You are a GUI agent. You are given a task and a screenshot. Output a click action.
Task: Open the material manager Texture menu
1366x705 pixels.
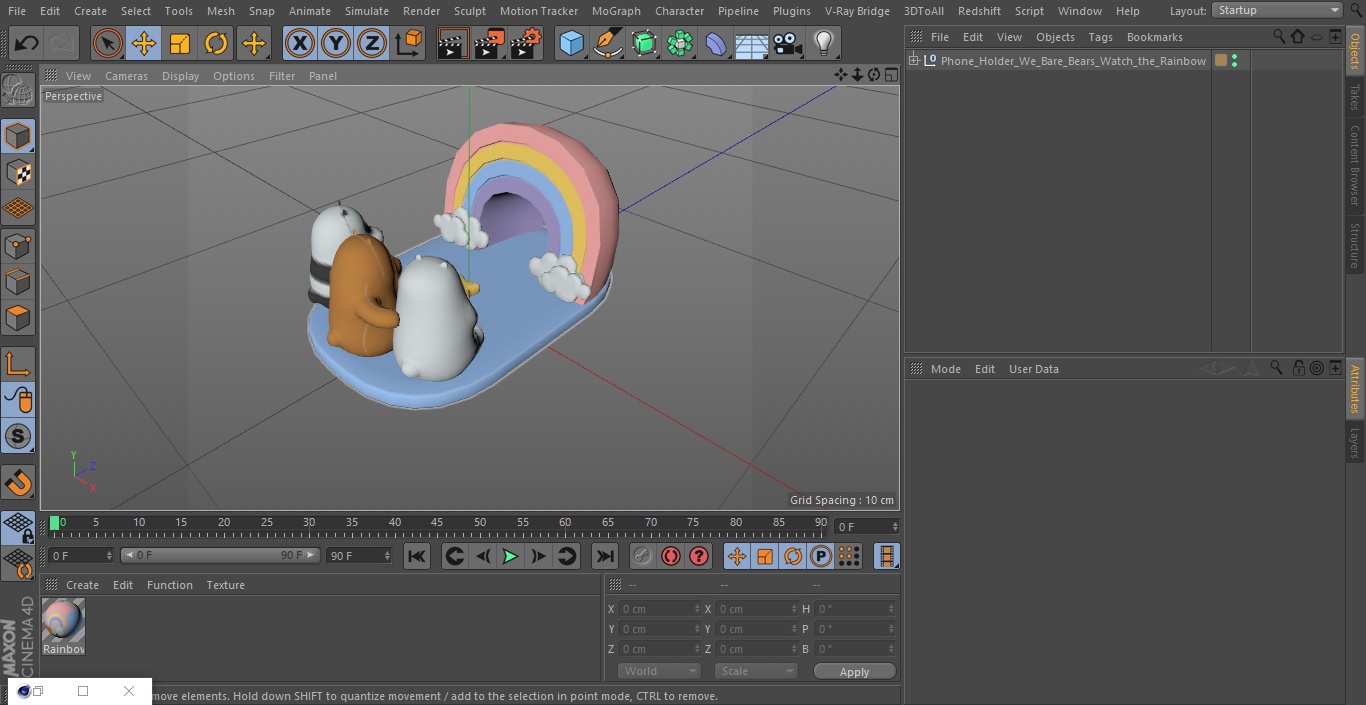226,585
